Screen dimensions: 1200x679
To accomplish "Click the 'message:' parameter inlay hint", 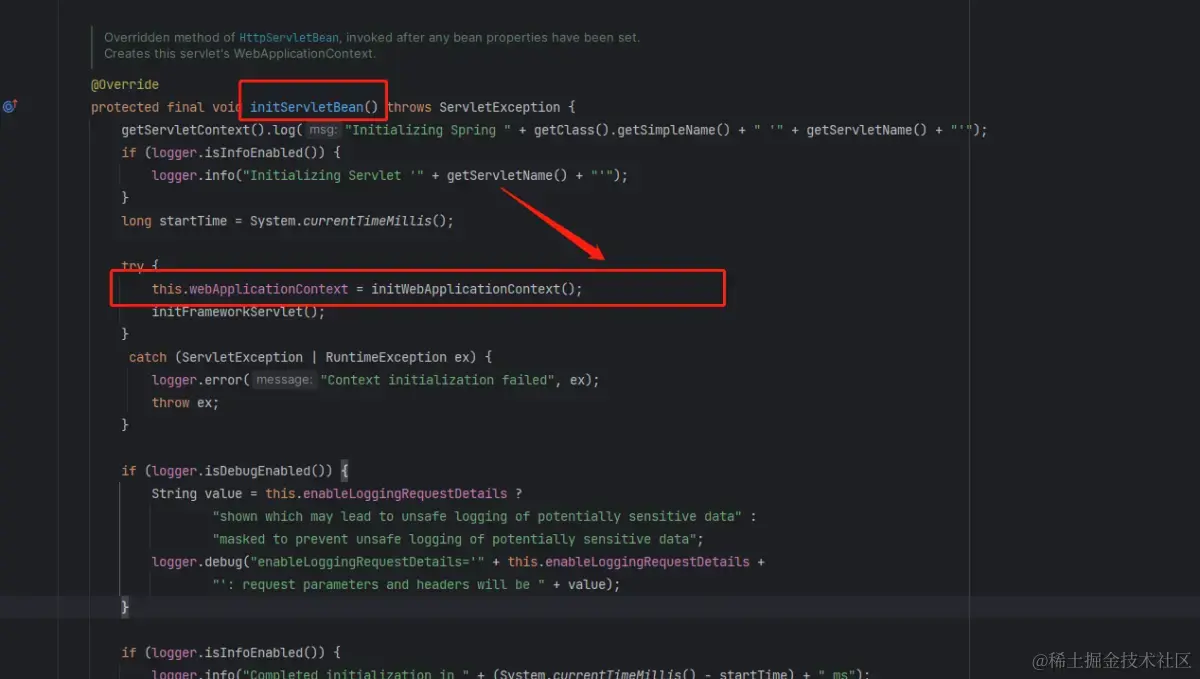I will coord(283,380).
